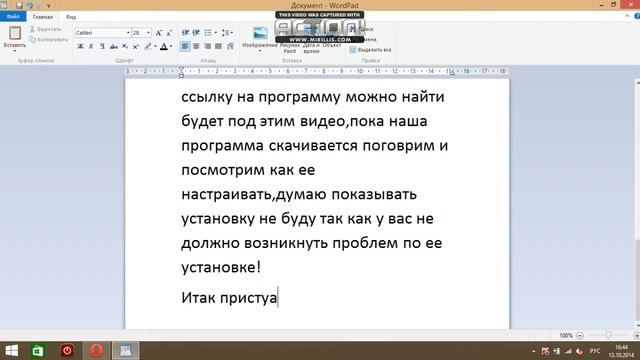
Task: Click the WordPad taskbar icon
Action: [x=126, y=351]
